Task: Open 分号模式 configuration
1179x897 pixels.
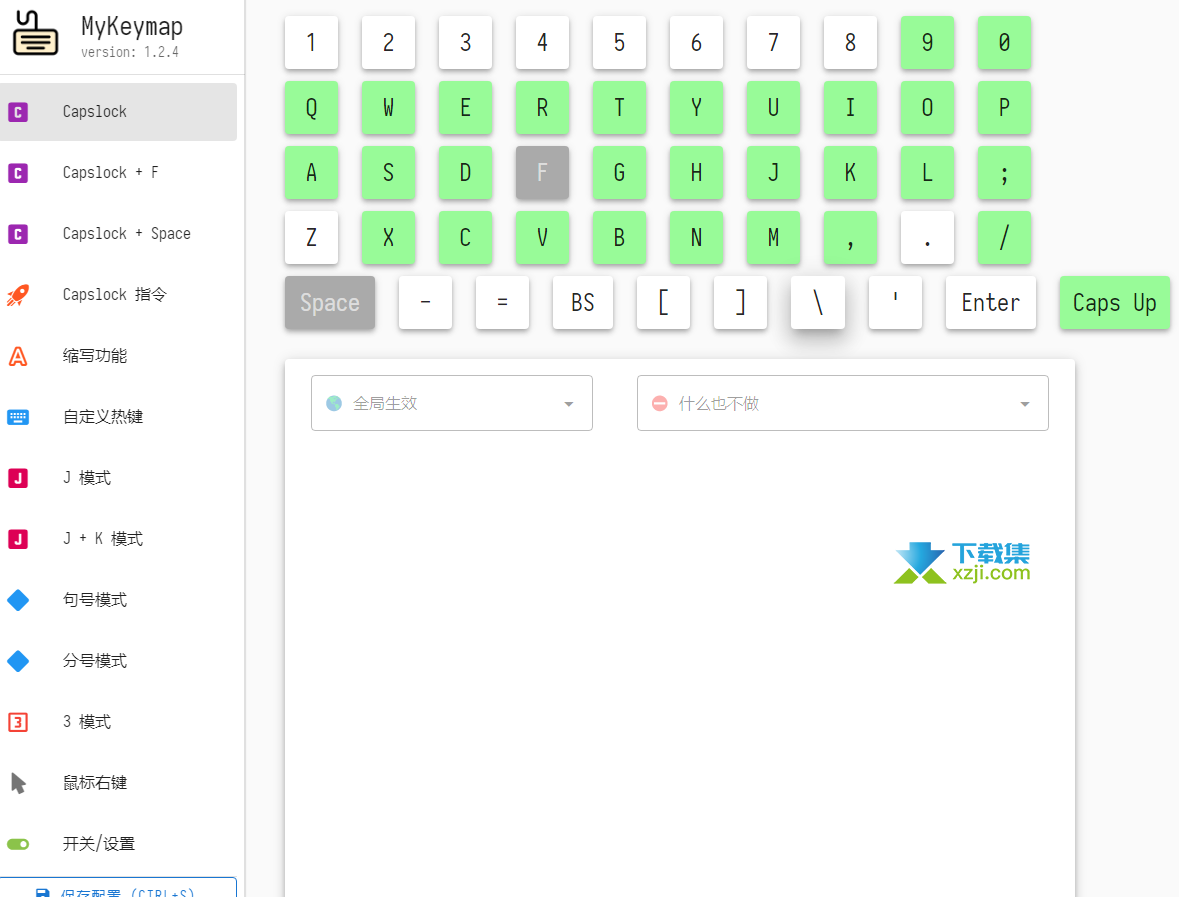Action: tap(118, 661)
